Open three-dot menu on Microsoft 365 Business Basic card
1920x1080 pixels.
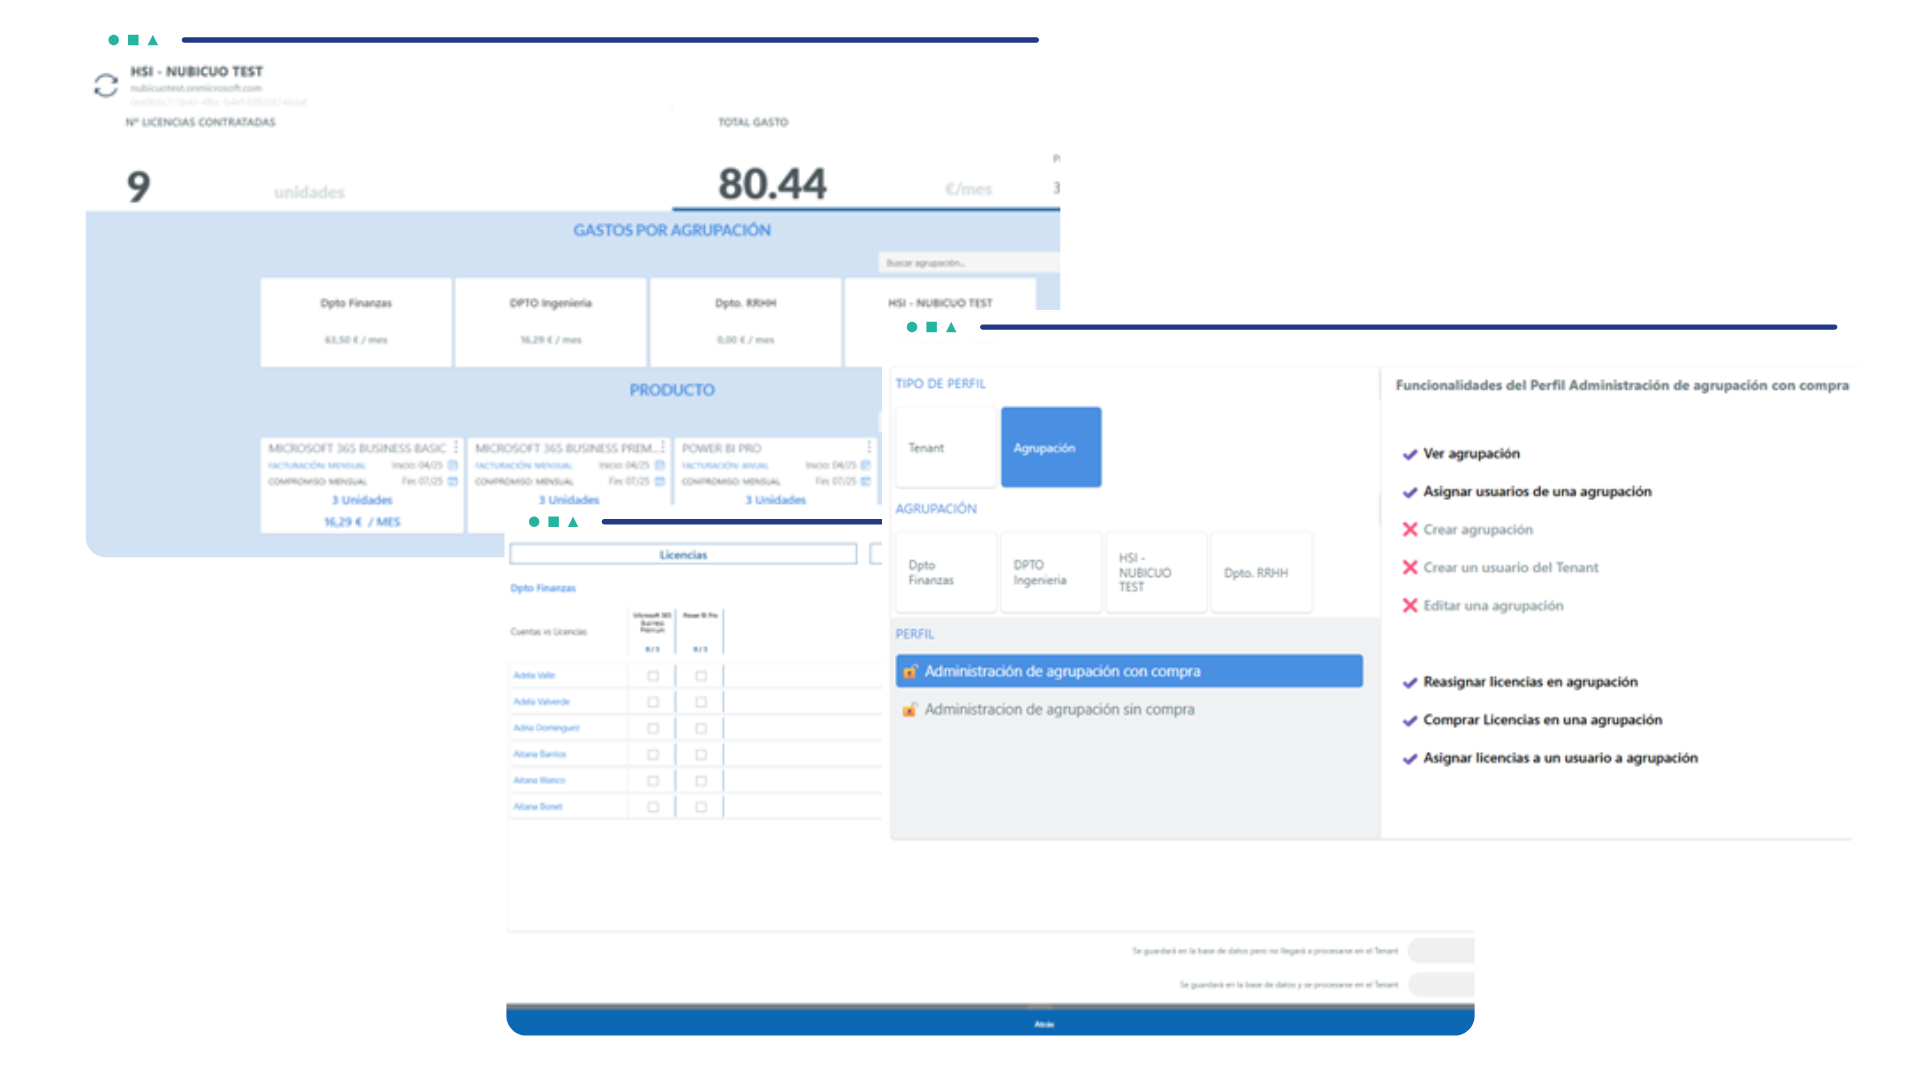[x=456, y=447]
